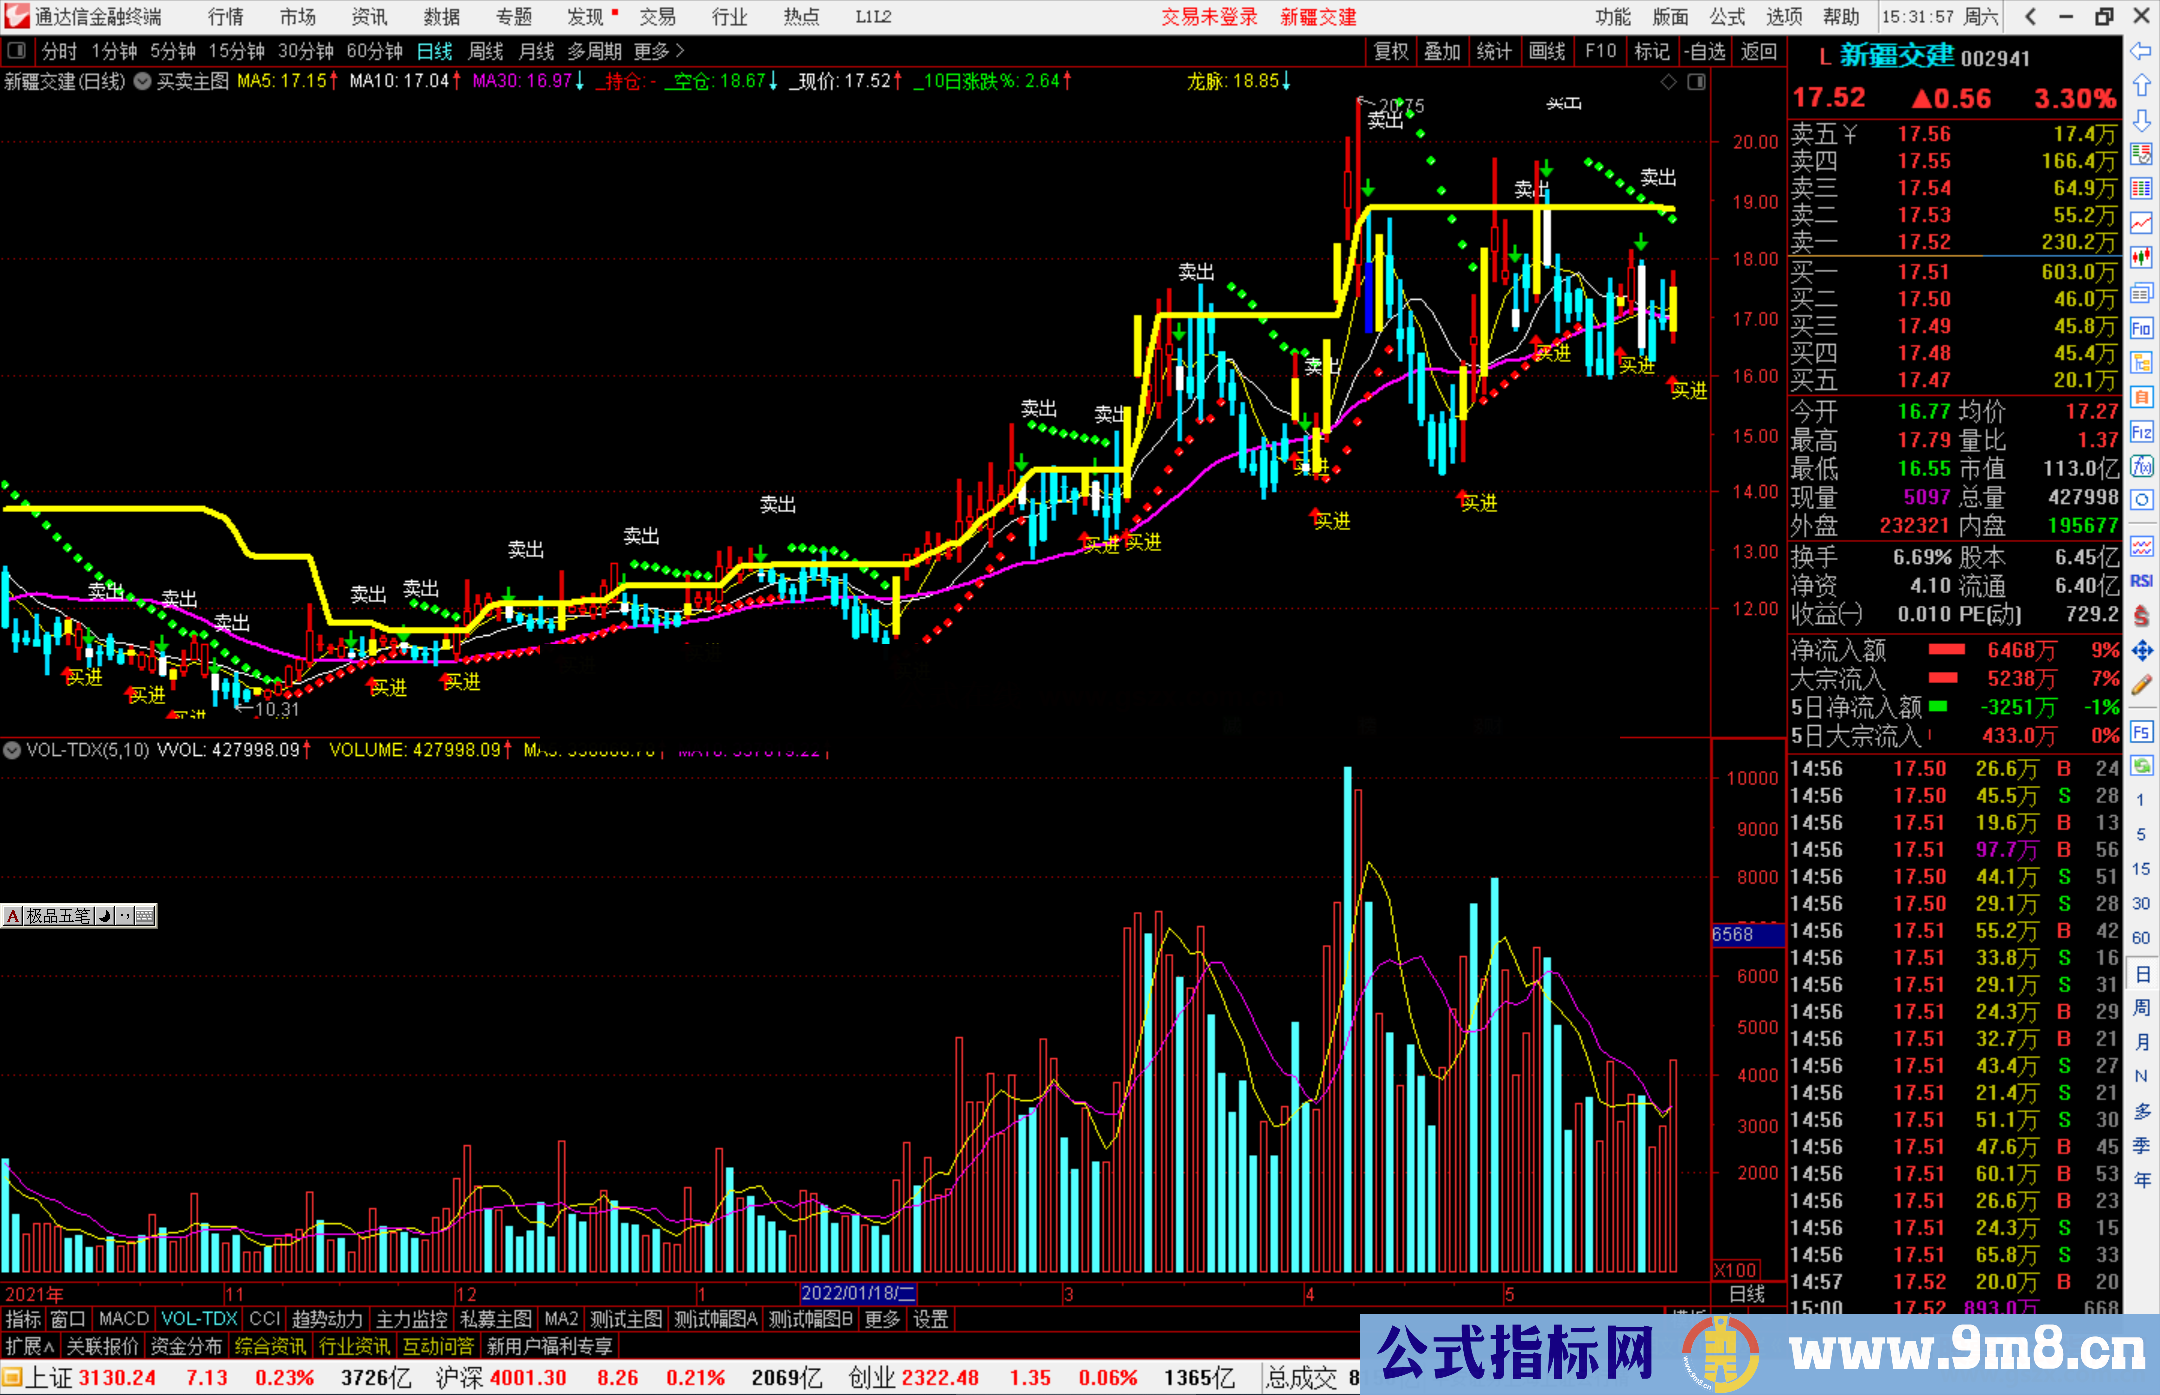
Task: Open the 行情 menu
Action: (226, 17)
